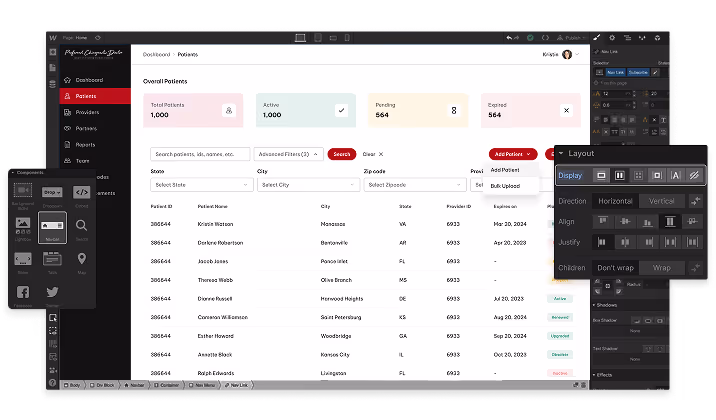This screenshot has height=420, width=716.
Task: Collapse the Layout section
Action: [x=561, y=153]
